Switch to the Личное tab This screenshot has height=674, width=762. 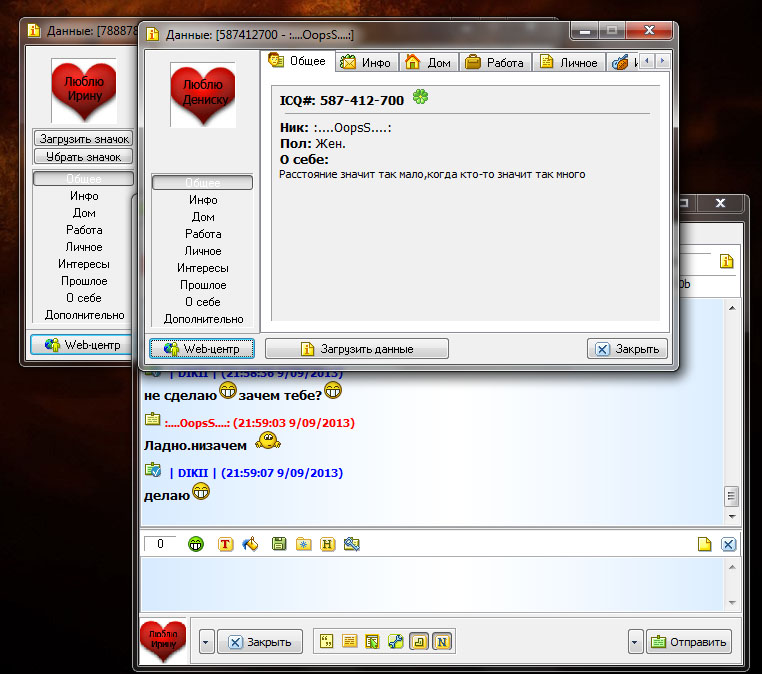(x=569, y=63)
